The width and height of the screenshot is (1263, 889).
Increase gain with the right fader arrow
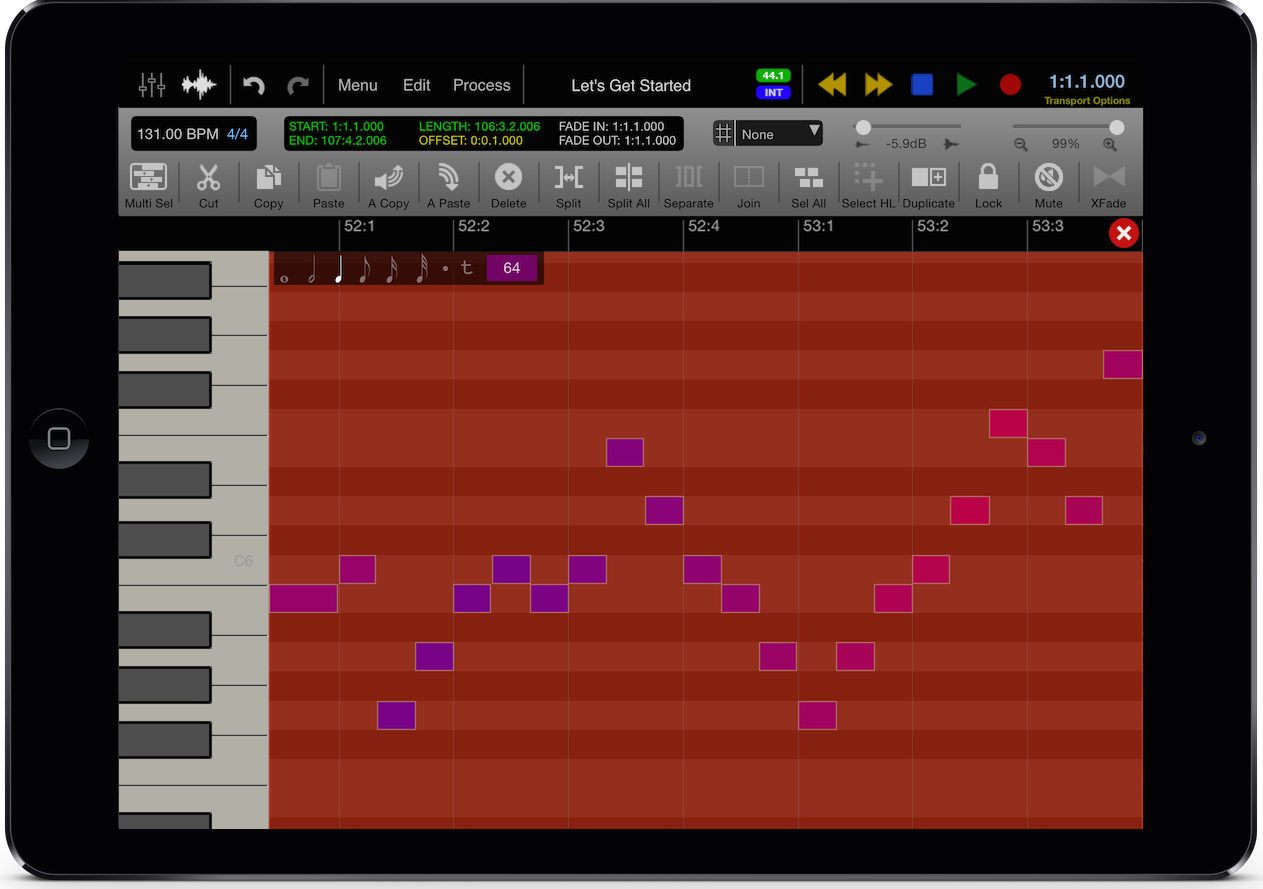[951, 145]
